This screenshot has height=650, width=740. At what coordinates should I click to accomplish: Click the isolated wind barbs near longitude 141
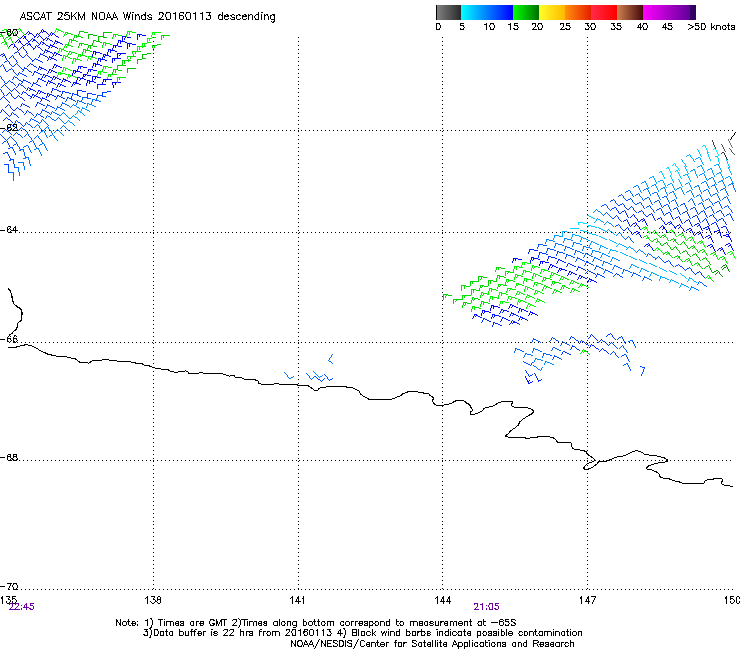click(x=310, y=369)
